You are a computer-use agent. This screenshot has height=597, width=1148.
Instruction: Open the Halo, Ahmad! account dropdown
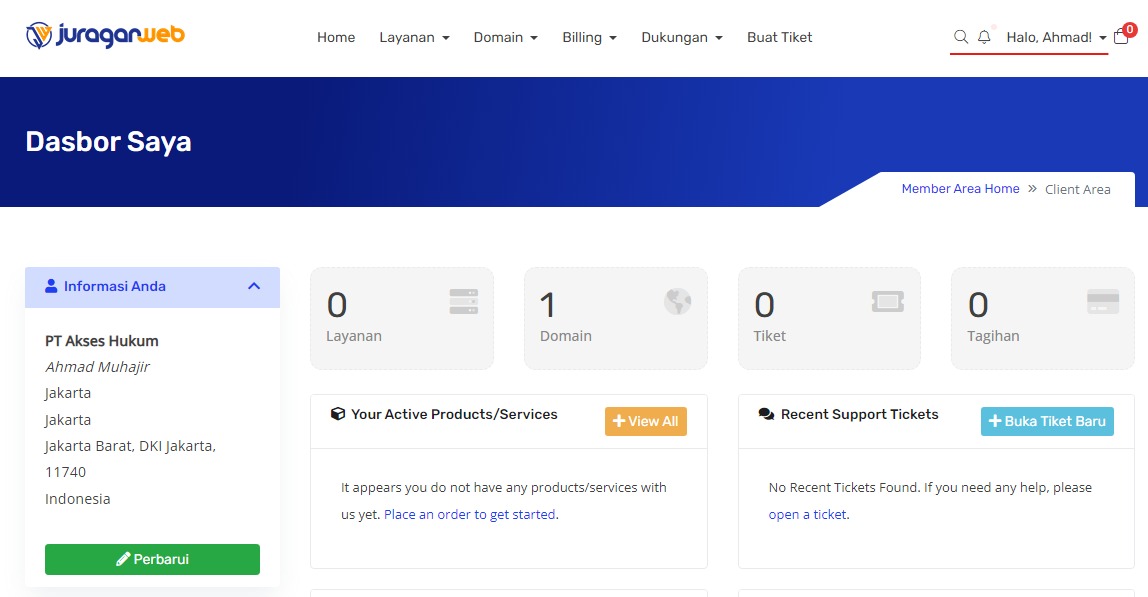(x=1056, y=38)
